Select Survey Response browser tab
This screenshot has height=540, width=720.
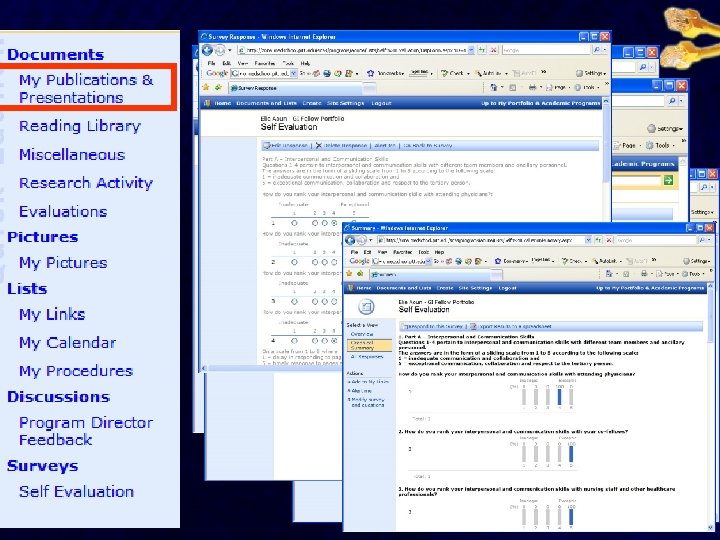pos(296,87)
